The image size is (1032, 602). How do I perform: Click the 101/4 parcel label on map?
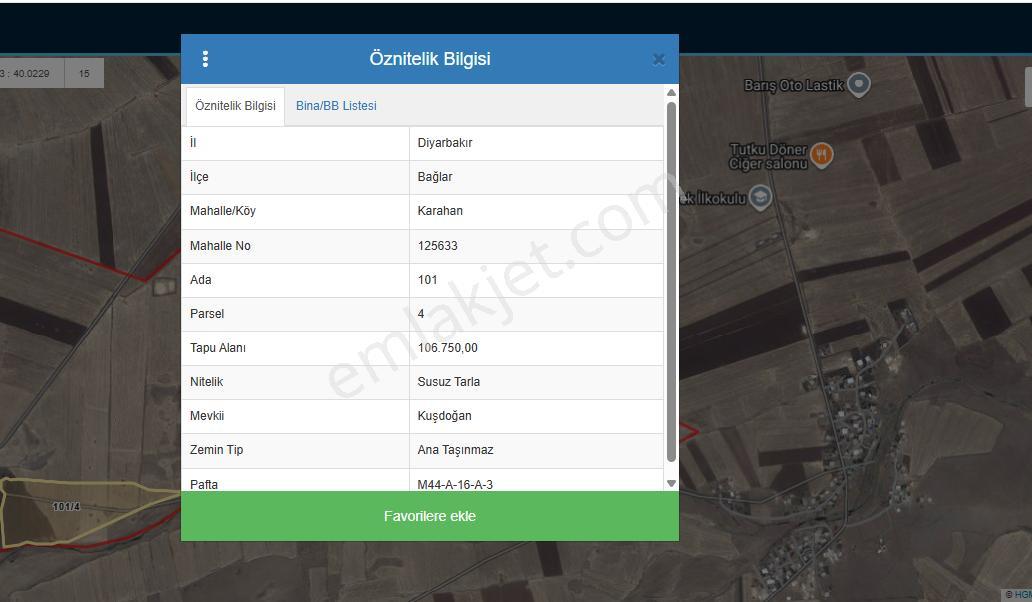click(x=66, y=507)
